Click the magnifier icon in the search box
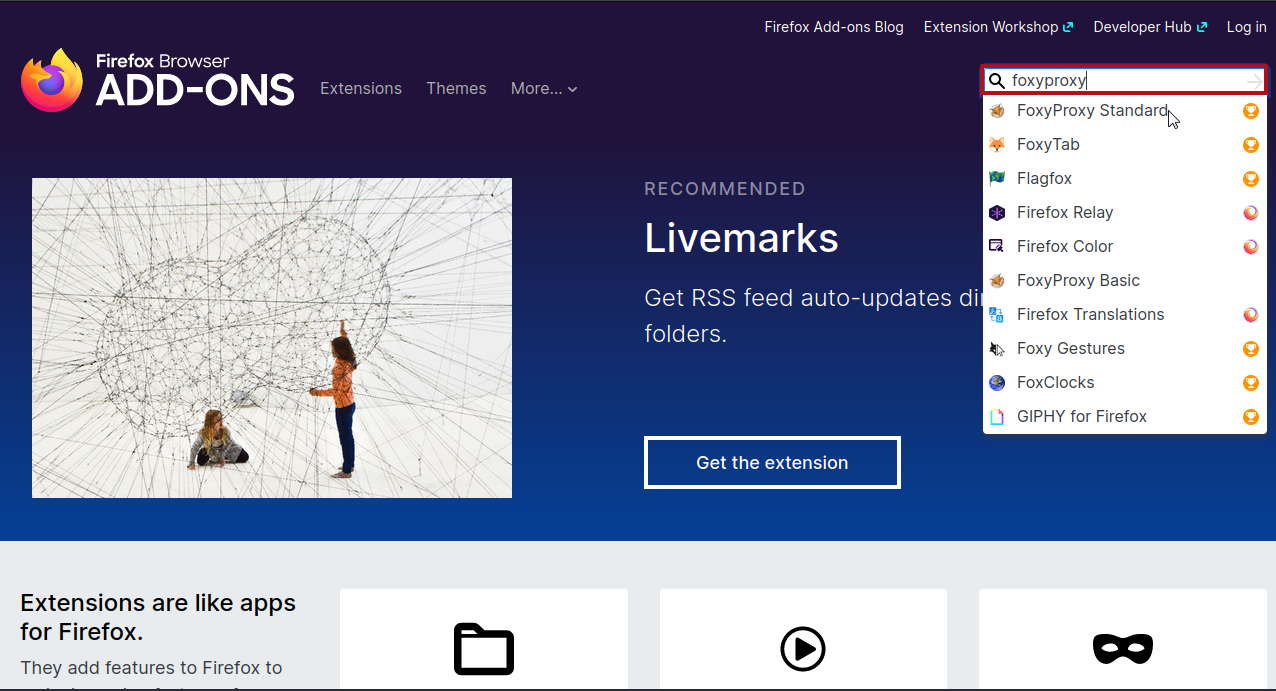This screenshot has width=1276, height=691. click(x=997, y=81)
